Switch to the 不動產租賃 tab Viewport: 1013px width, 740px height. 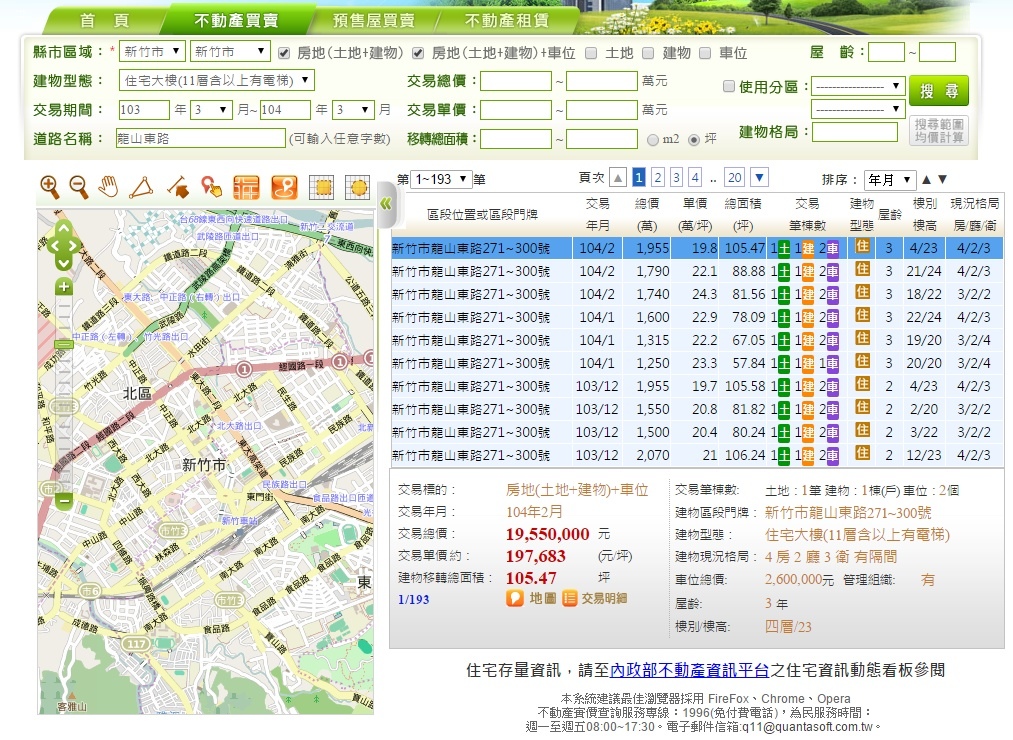click(506, 20)
